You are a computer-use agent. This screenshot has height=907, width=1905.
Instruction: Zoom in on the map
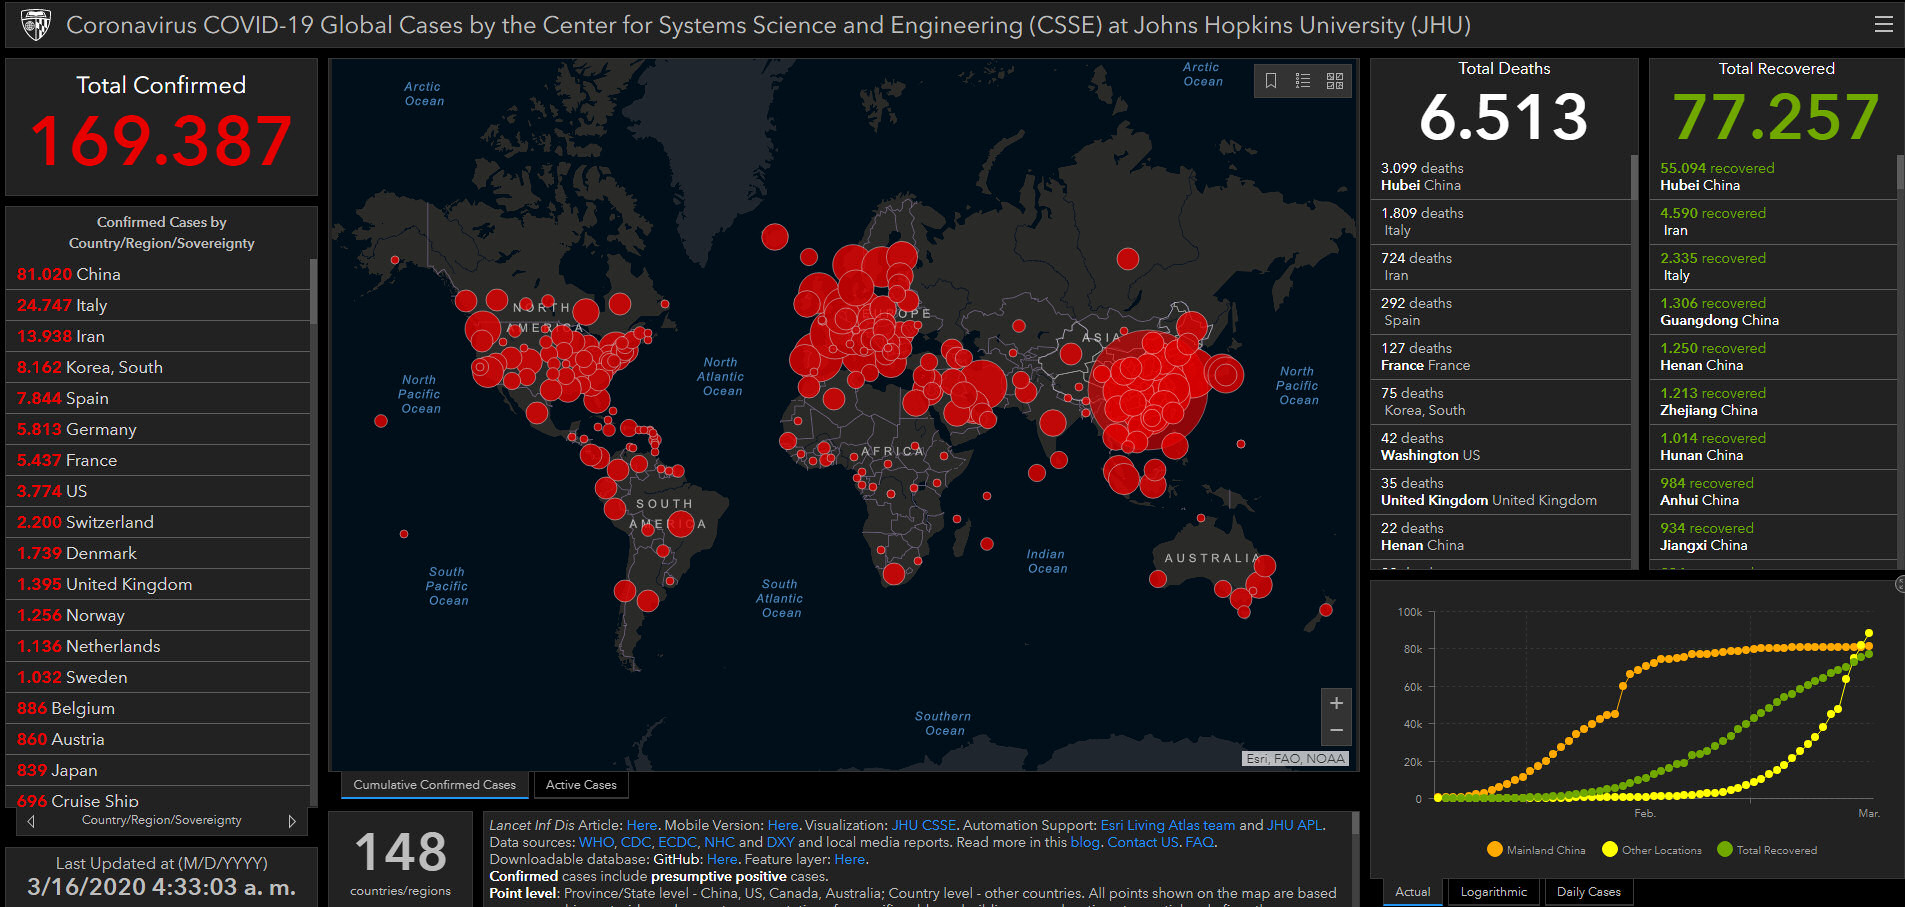pos(1336,703)
